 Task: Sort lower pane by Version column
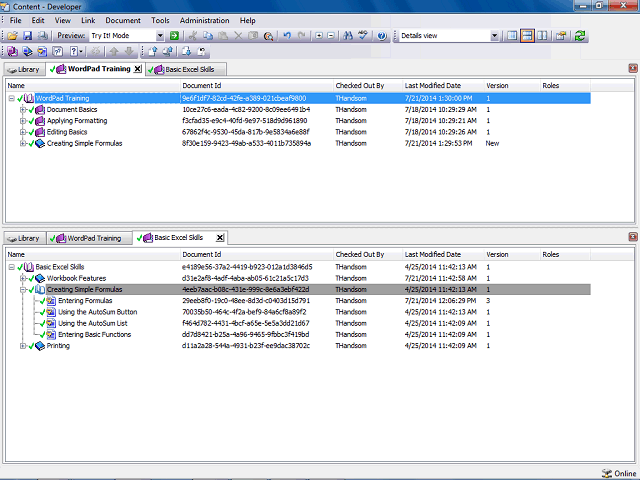coord(512,255)
